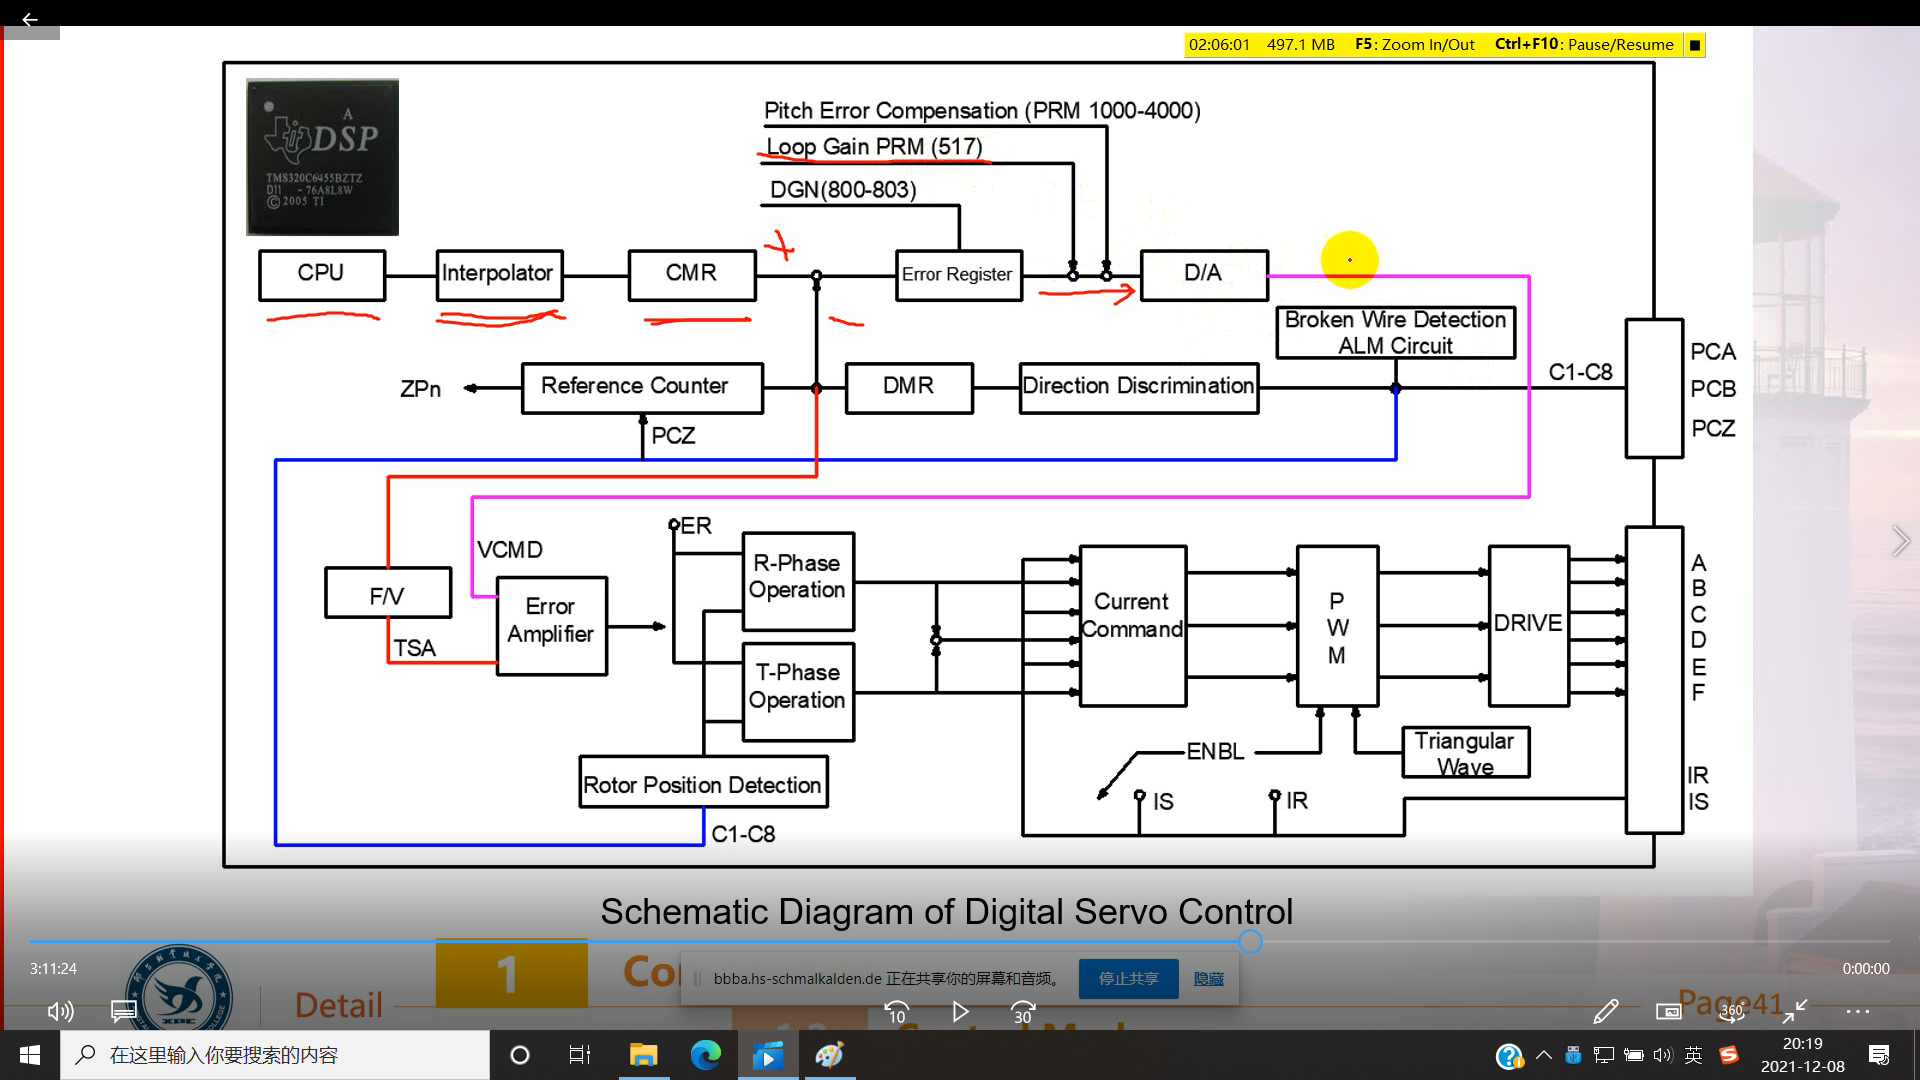Mute the video volume
The image size is (1920, 1080).
click(x=60, y=1011)
